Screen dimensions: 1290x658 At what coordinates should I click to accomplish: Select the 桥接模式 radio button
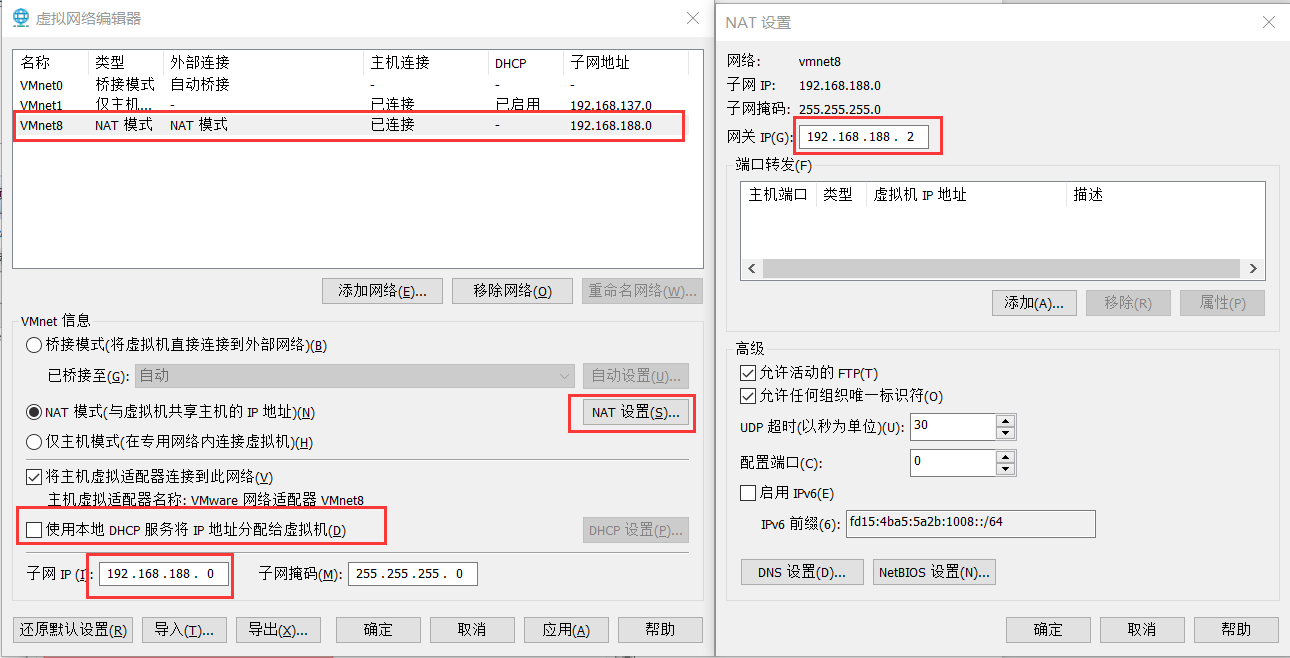pyautogui.click(x=34, y=346)
